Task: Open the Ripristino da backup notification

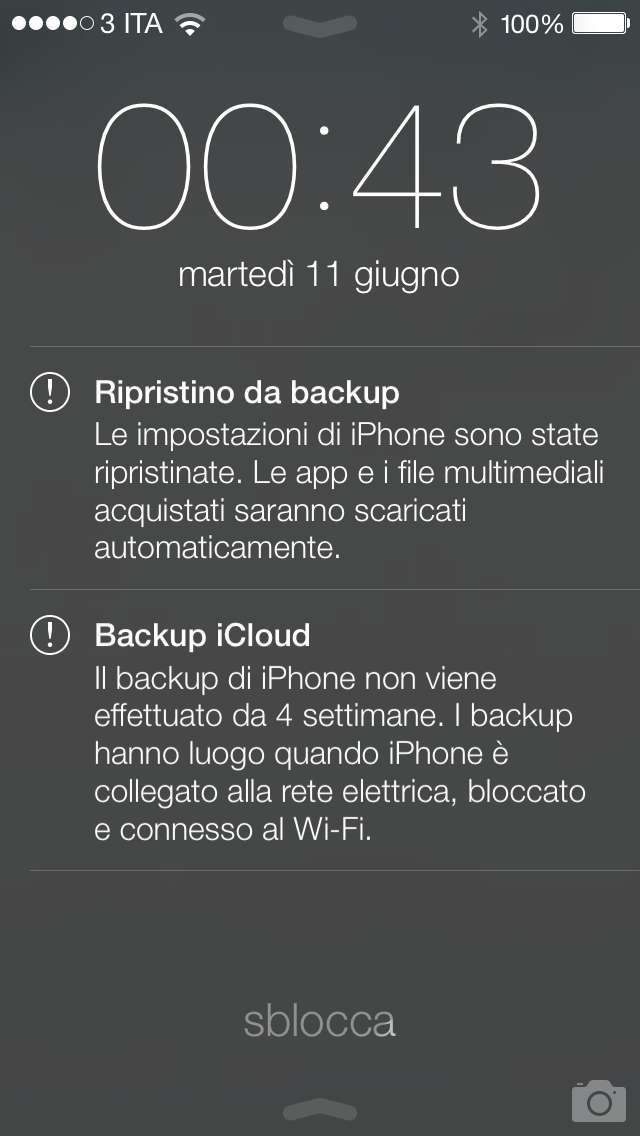Action: coord(335,468)
